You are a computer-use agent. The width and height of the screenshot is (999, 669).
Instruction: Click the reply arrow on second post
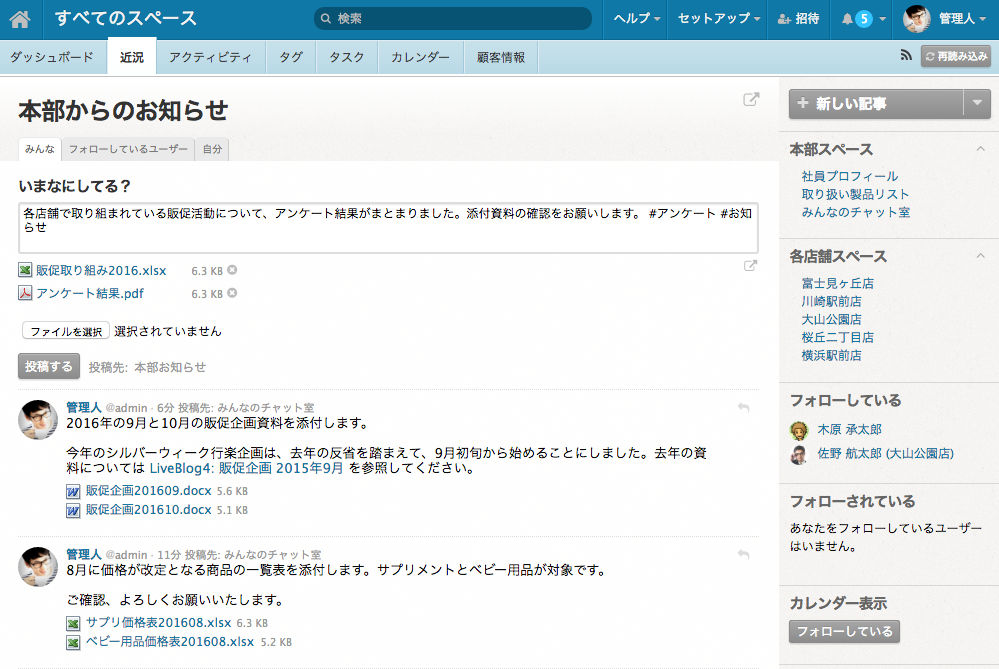(x=743, y=554)
